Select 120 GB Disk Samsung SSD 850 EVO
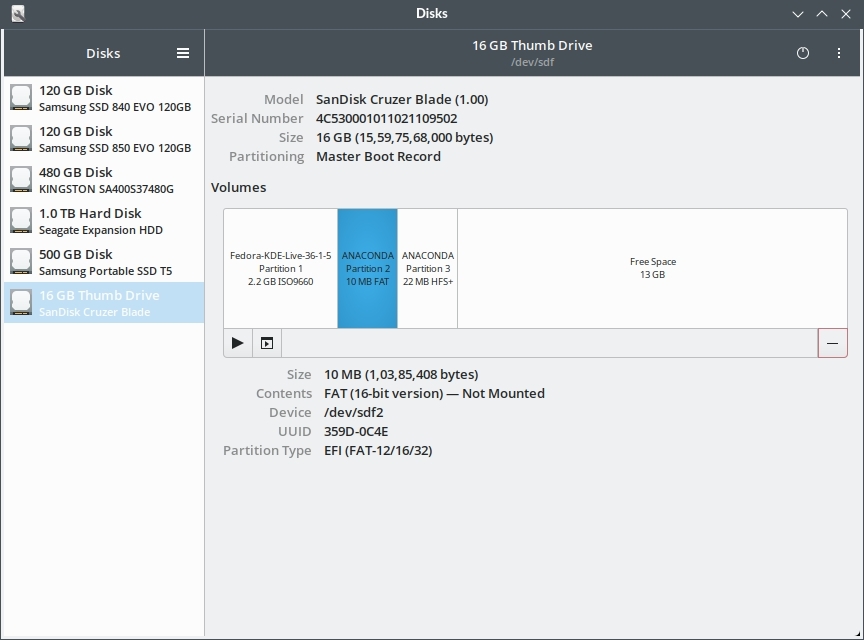This screenshot has width=864, height=640. (x=104, y=138)
